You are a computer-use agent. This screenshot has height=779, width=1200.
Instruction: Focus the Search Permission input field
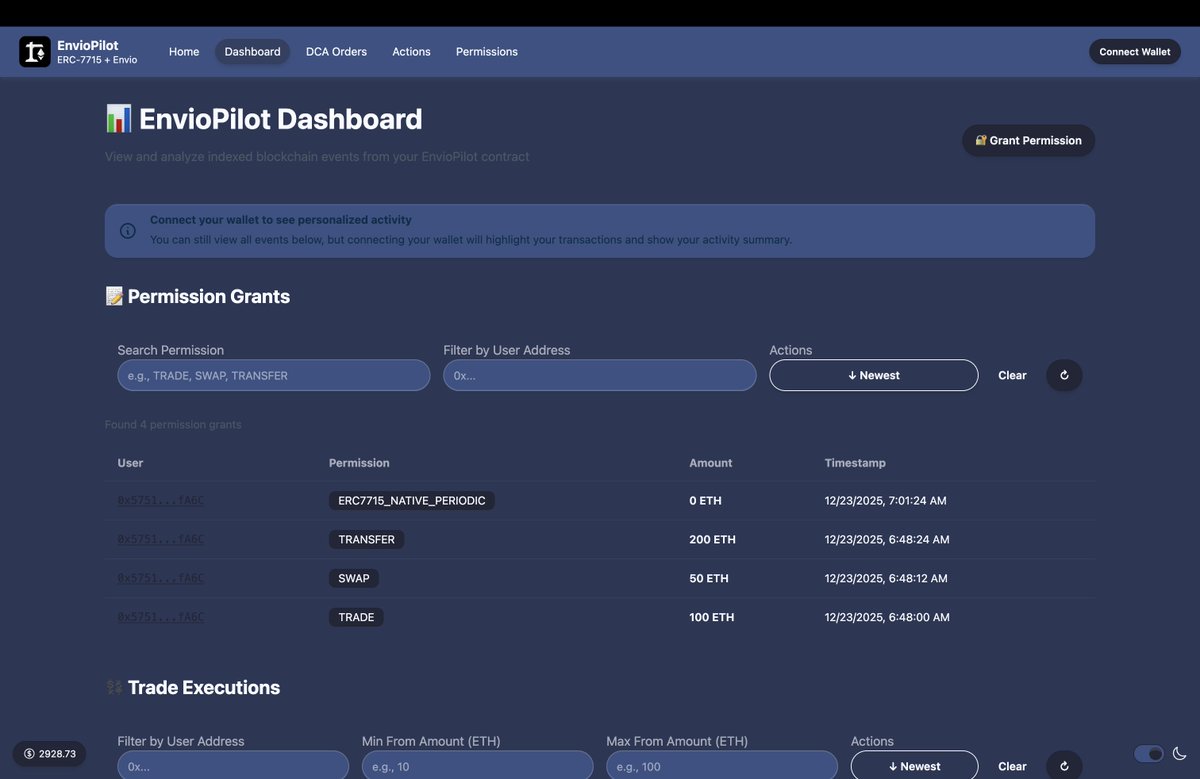click(274, 375)
